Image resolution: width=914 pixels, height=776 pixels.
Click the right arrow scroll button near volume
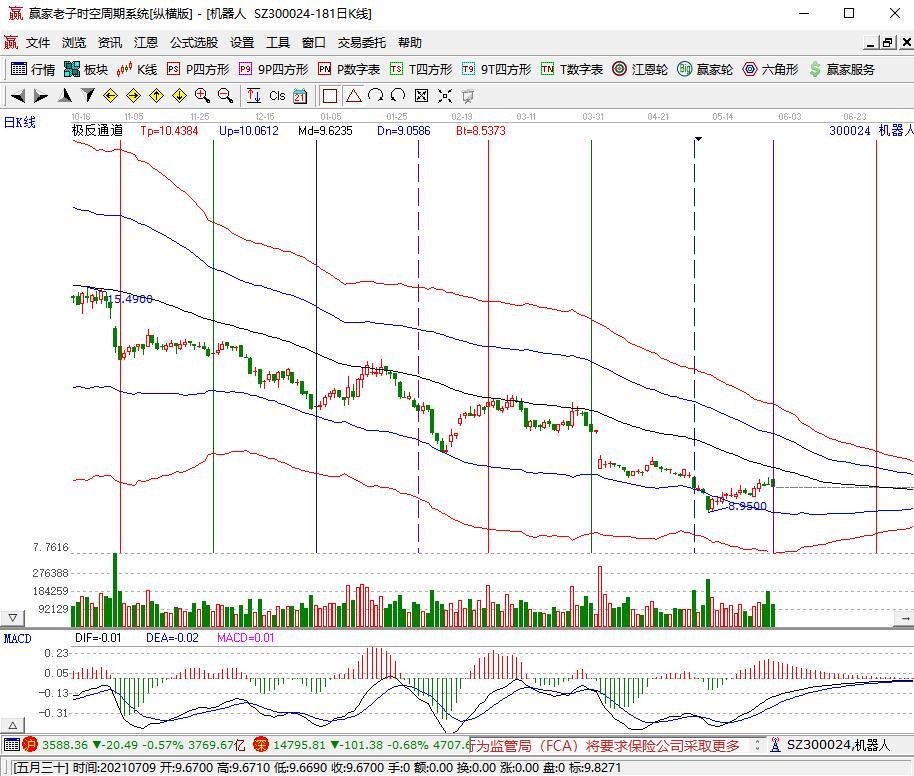pos(905,618)
